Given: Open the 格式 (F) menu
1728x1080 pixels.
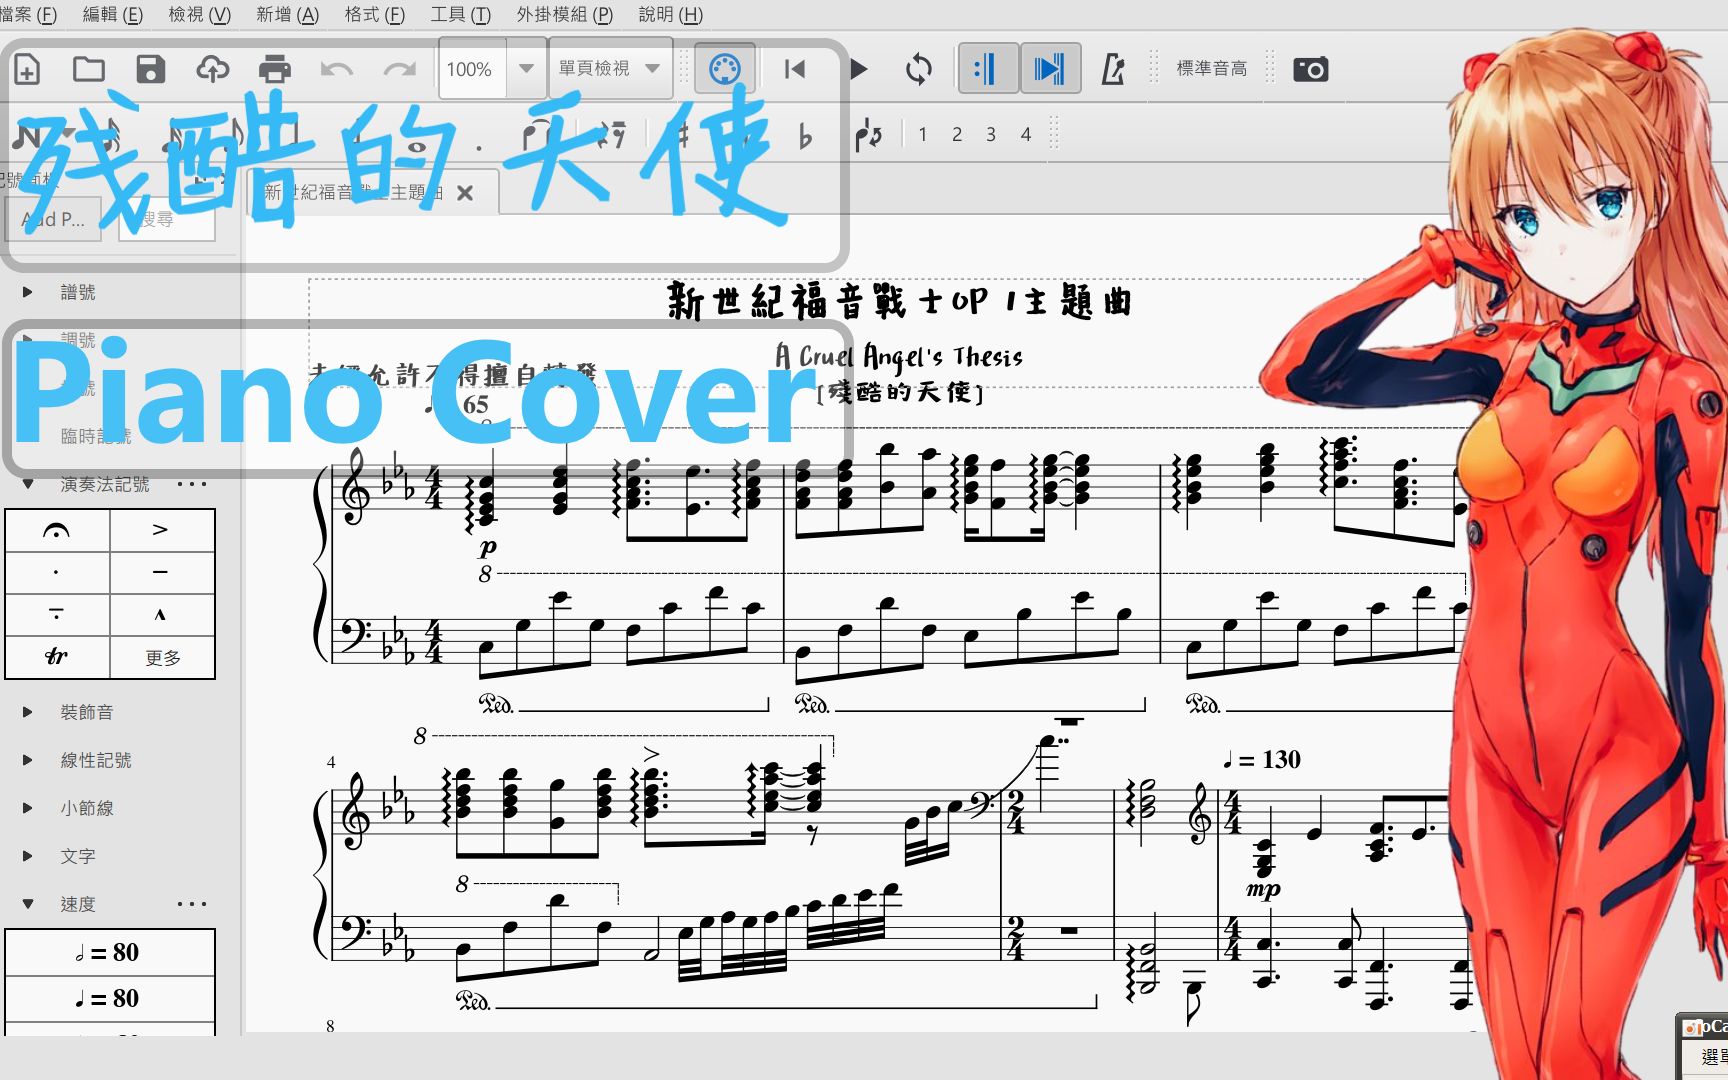Looking at the screenshot, I should [x=375, y=14].
